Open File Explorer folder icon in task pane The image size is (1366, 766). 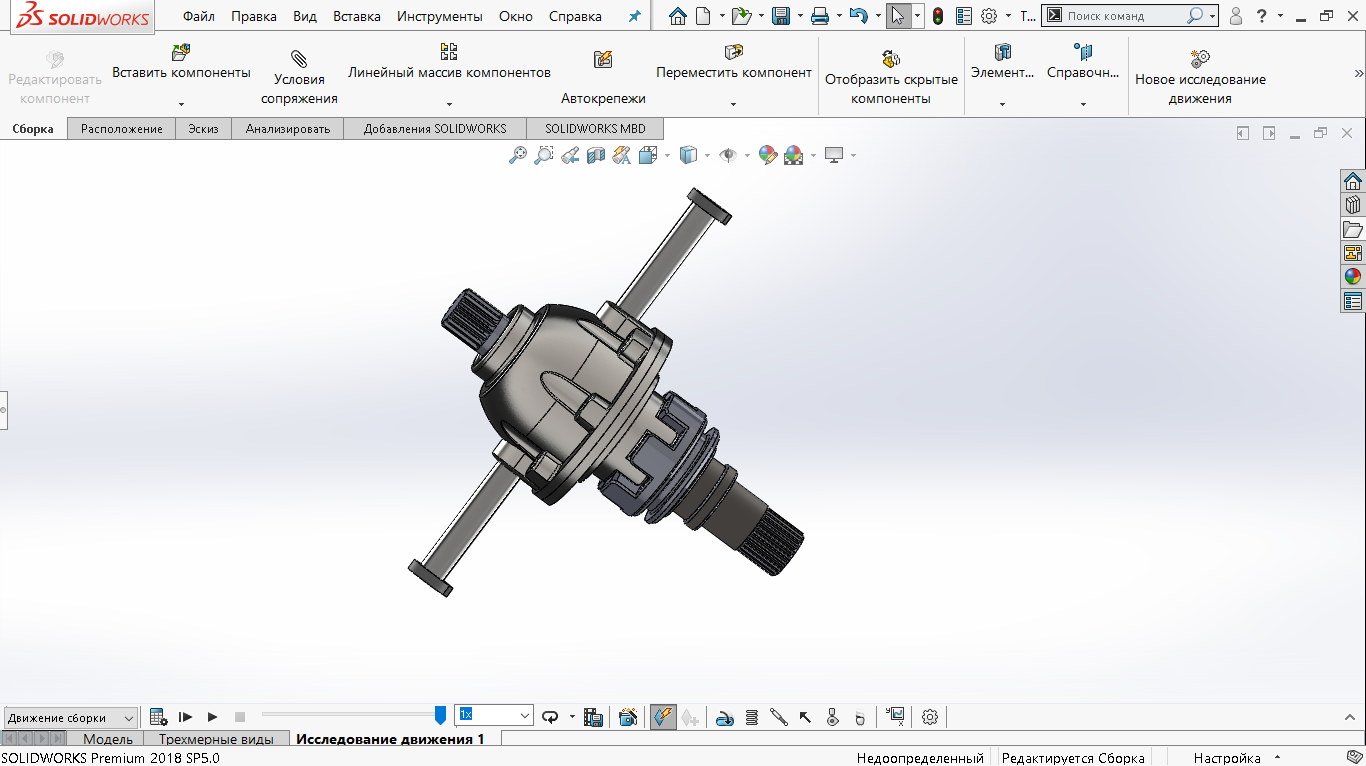click(x=1353, y=229)
